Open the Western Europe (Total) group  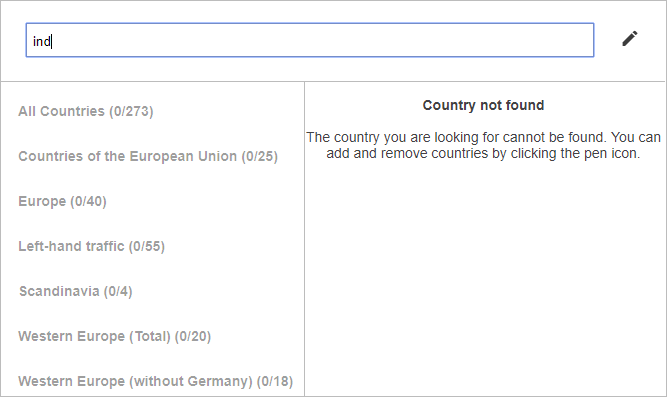coord(114,336)
